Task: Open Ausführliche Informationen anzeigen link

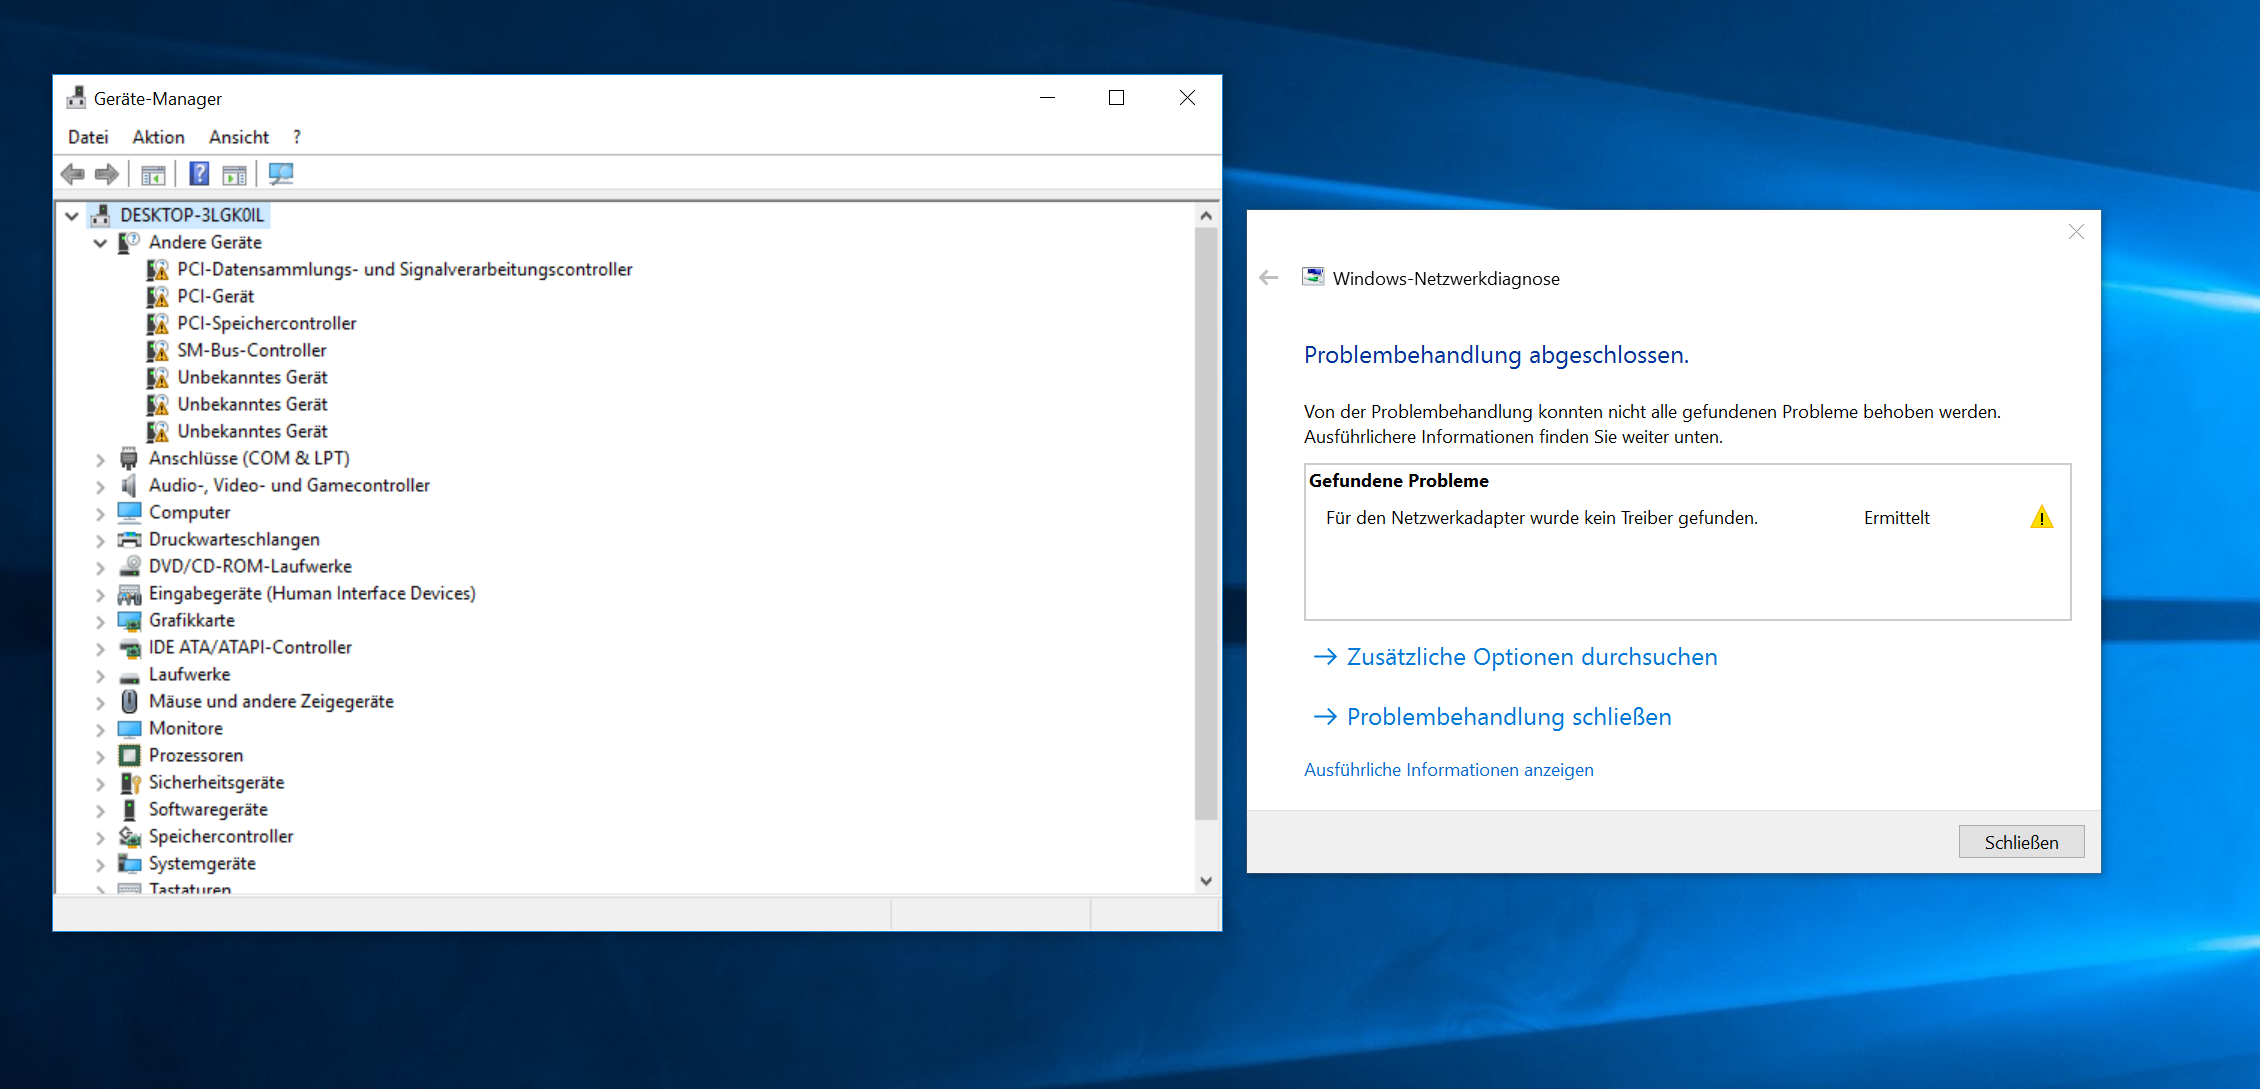Action: pos(1448,770)
